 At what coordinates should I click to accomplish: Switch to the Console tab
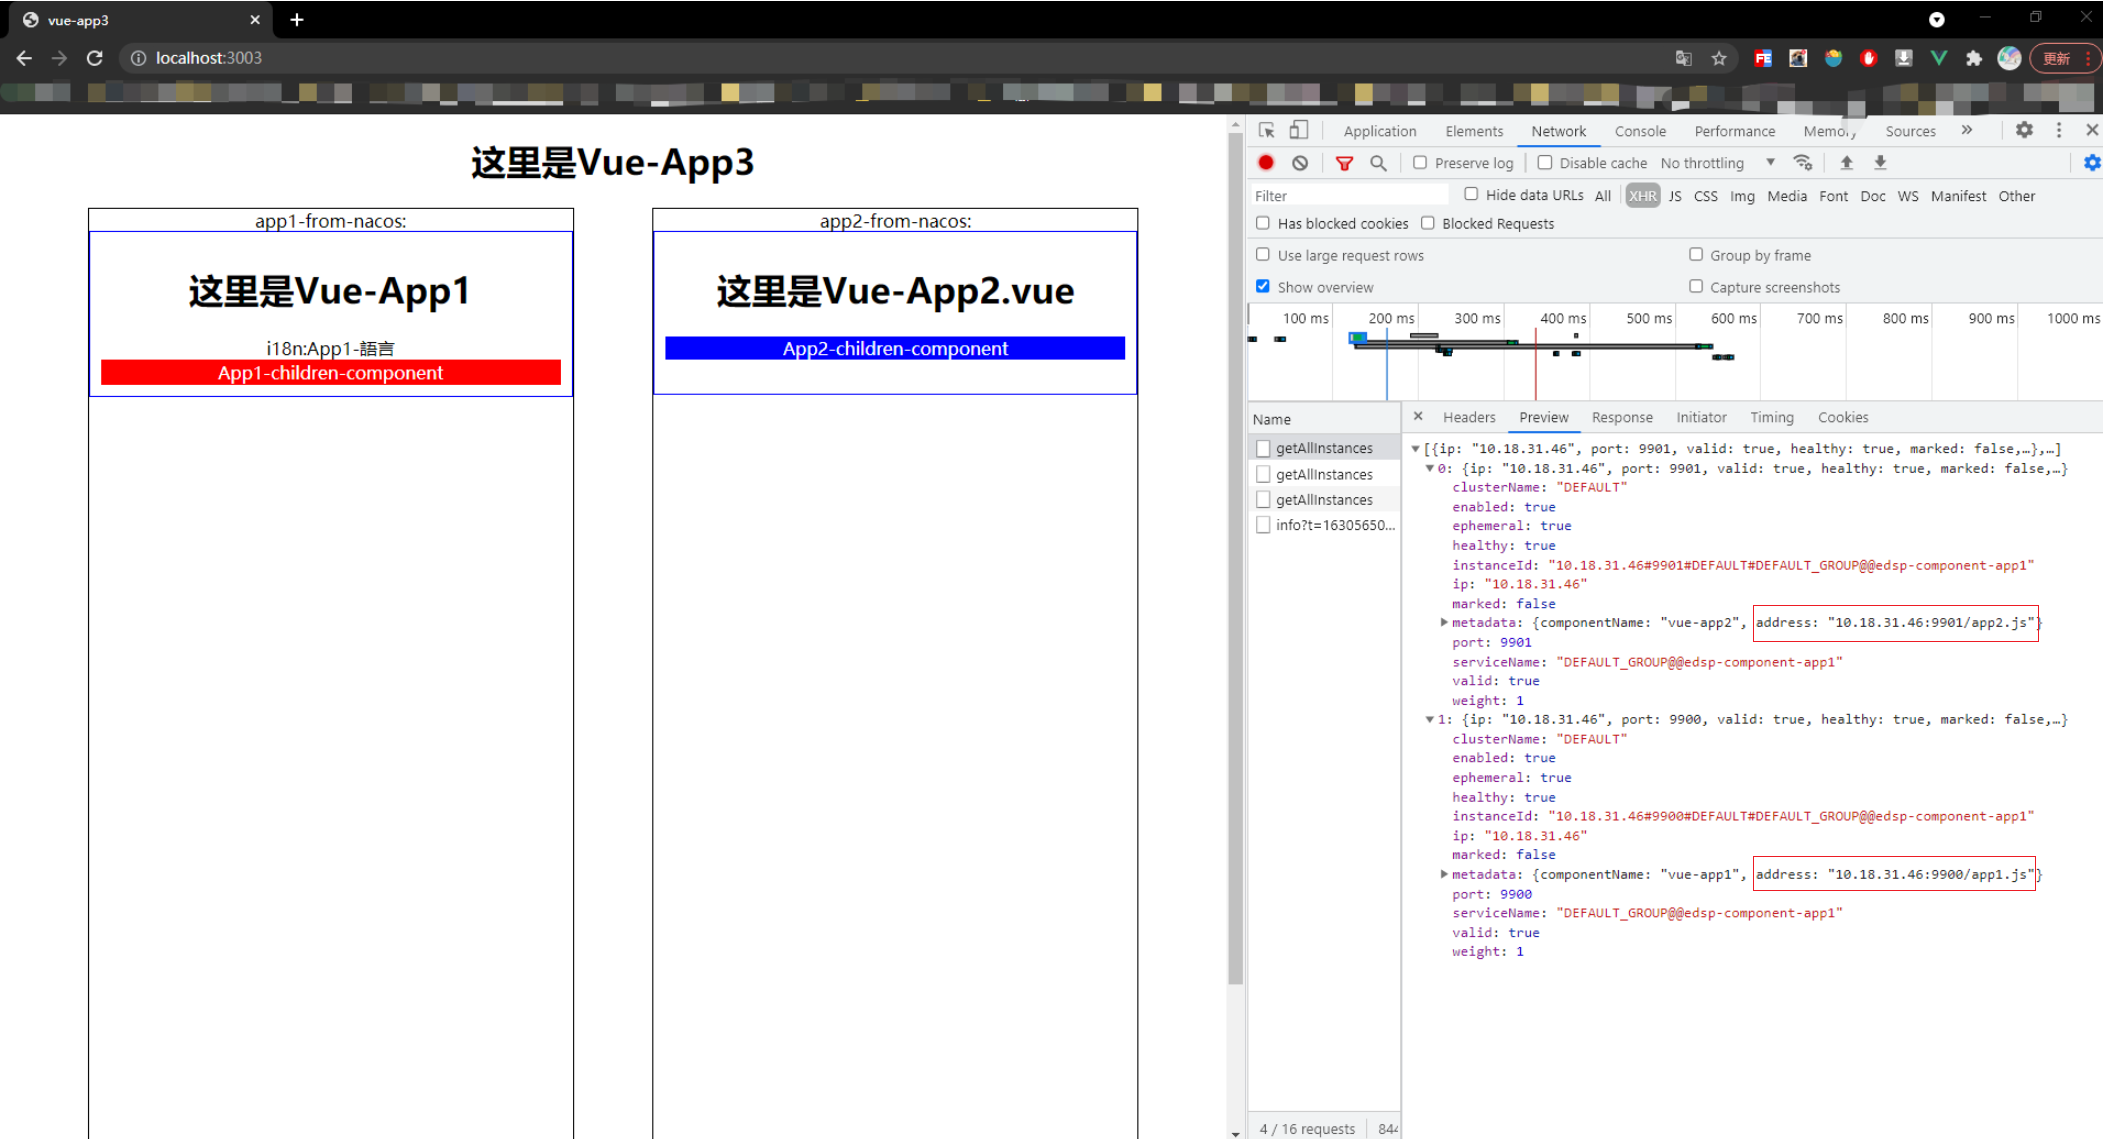point(1639,131)
